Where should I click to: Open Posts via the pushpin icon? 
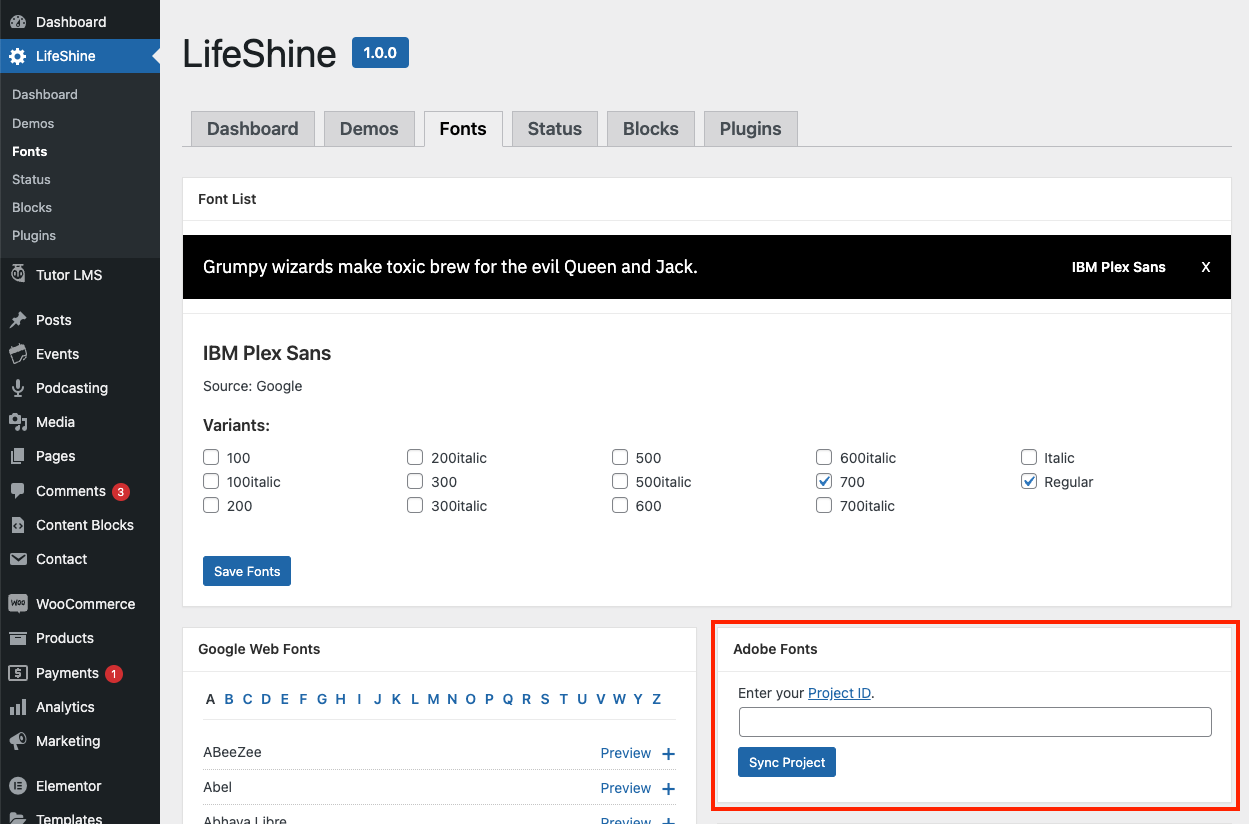coord(18,320)
